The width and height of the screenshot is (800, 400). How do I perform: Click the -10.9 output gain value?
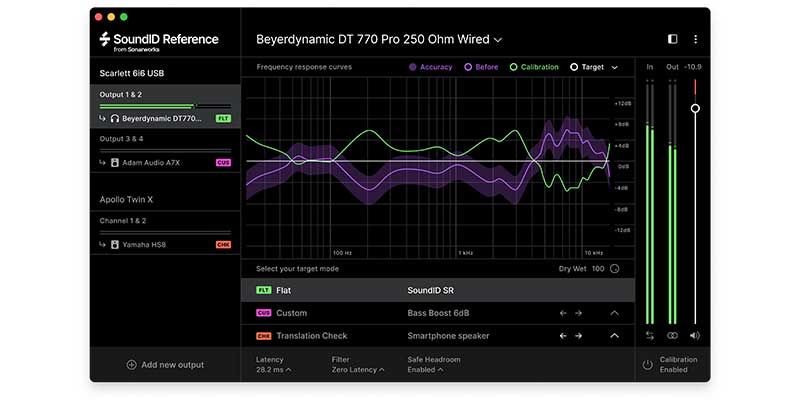pyautogui.click(x=692, y=67)
